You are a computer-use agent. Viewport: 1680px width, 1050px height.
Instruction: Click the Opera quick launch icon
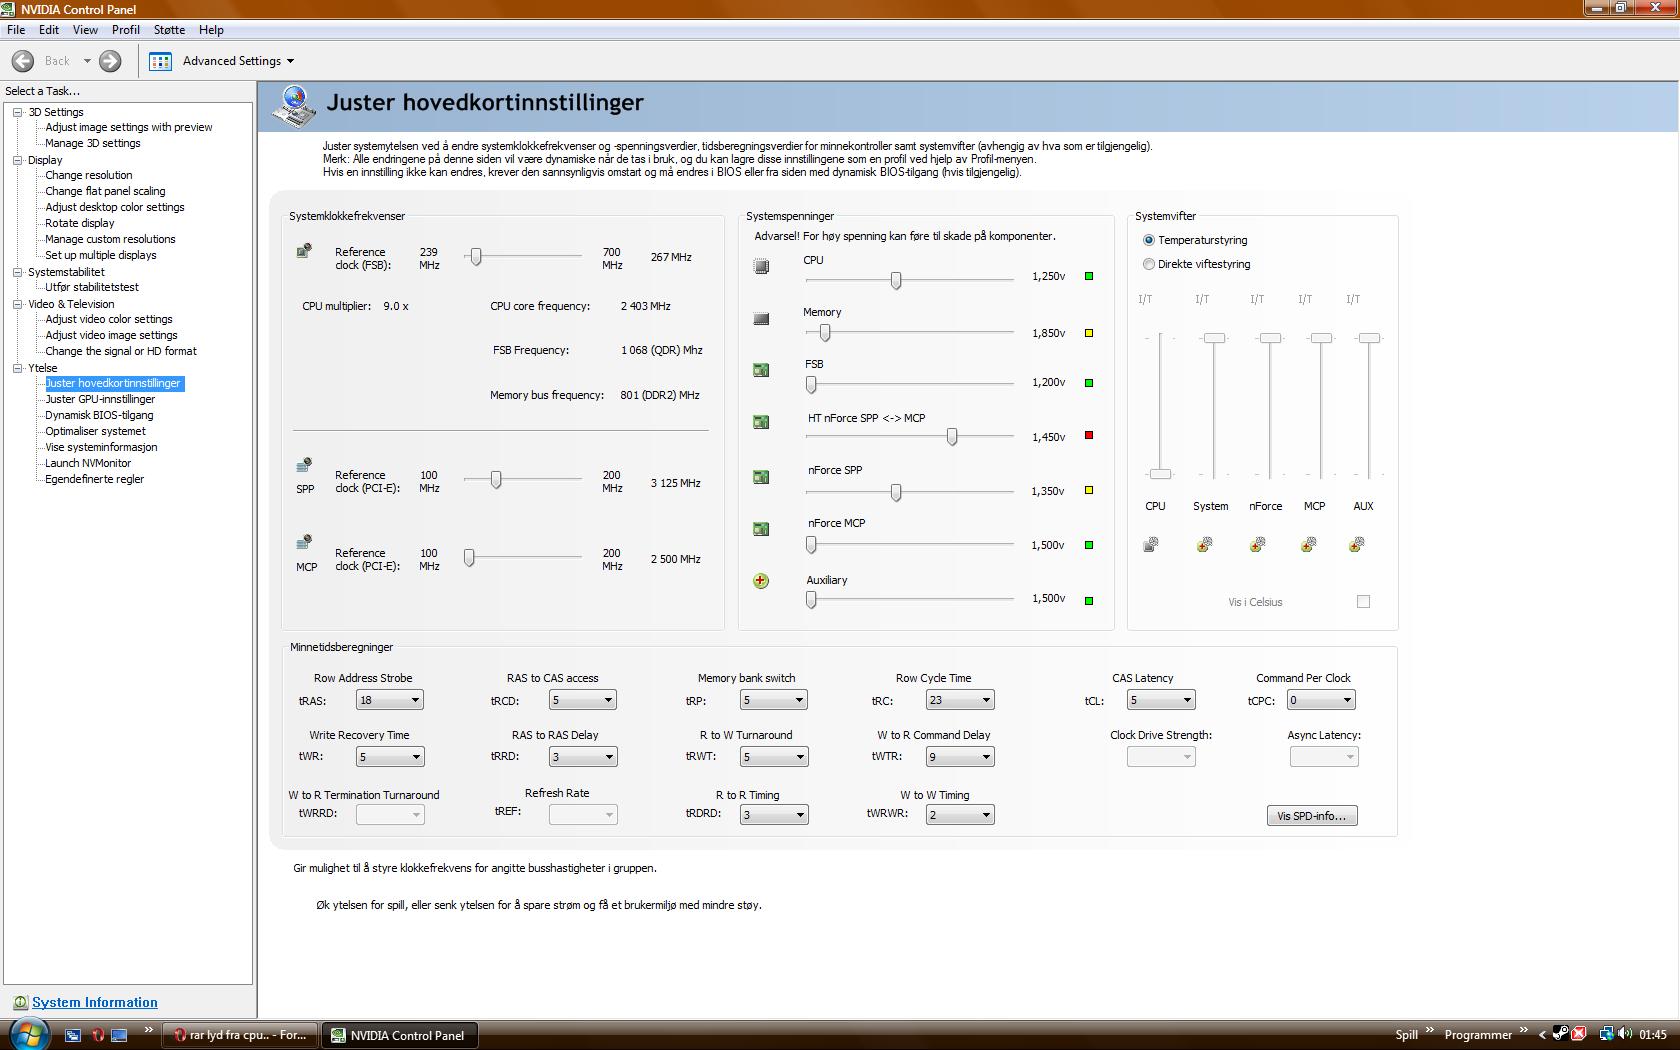[98, 1035]
